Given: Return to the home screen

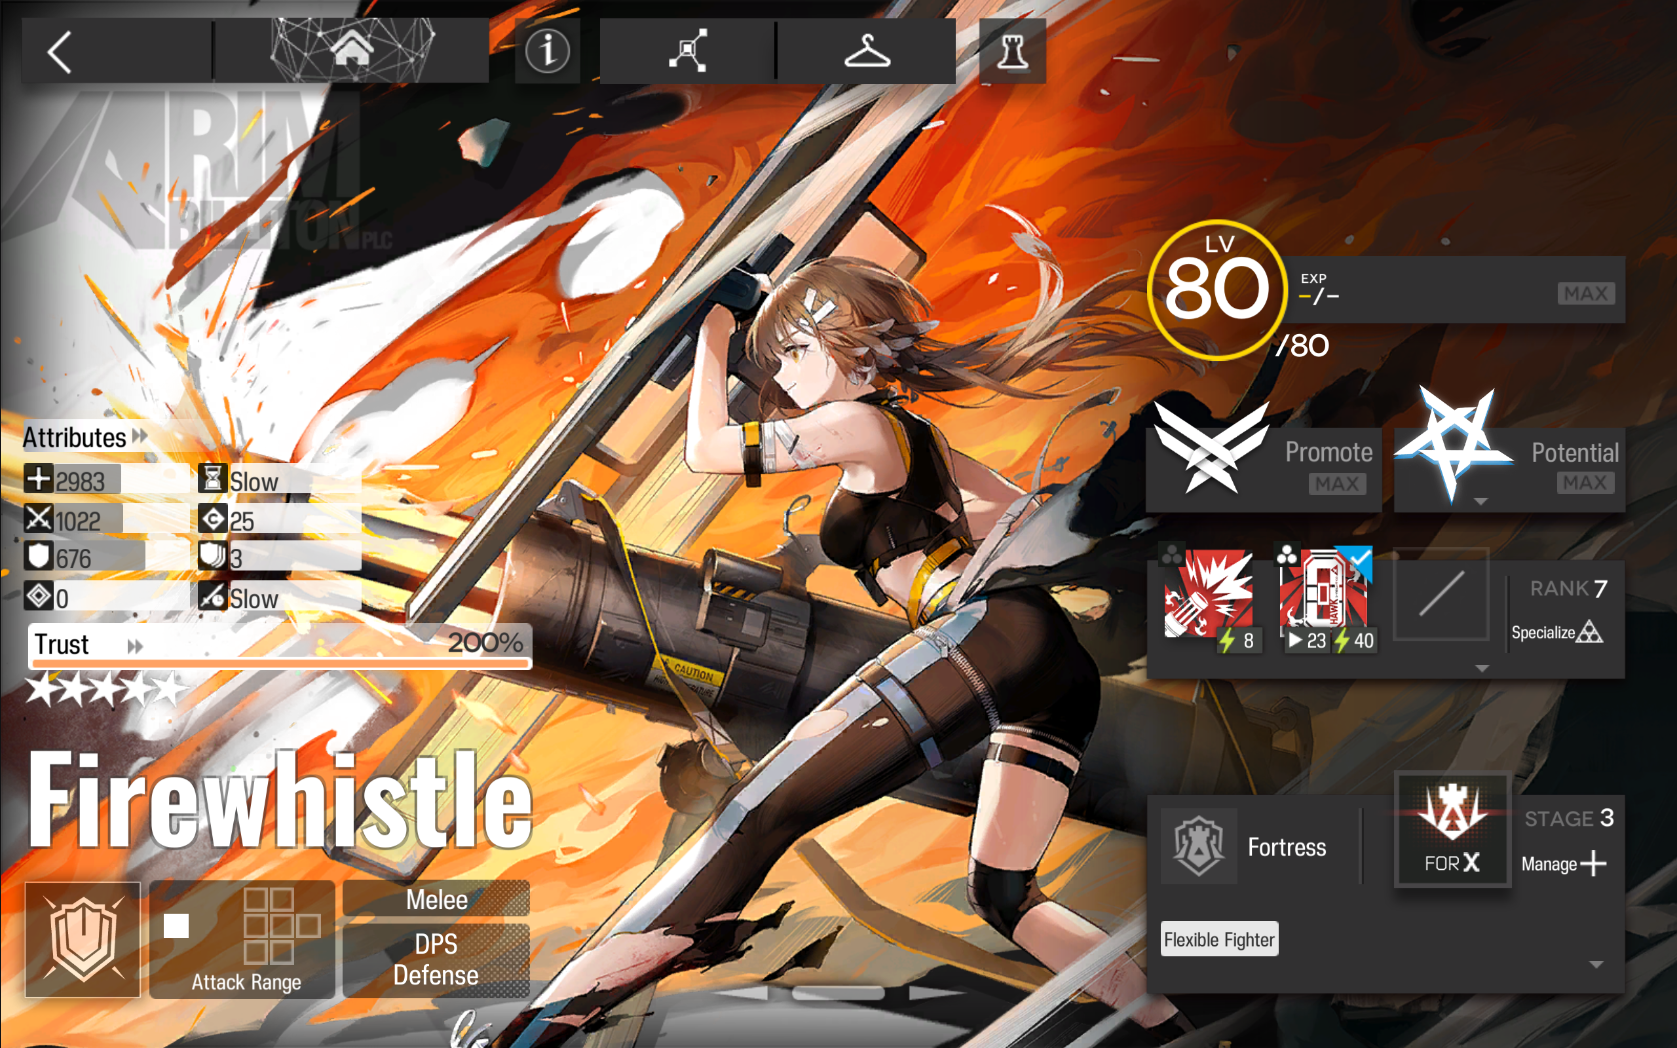Looking at the screenshot, I should pyautogui.click(x=352, y=48).
